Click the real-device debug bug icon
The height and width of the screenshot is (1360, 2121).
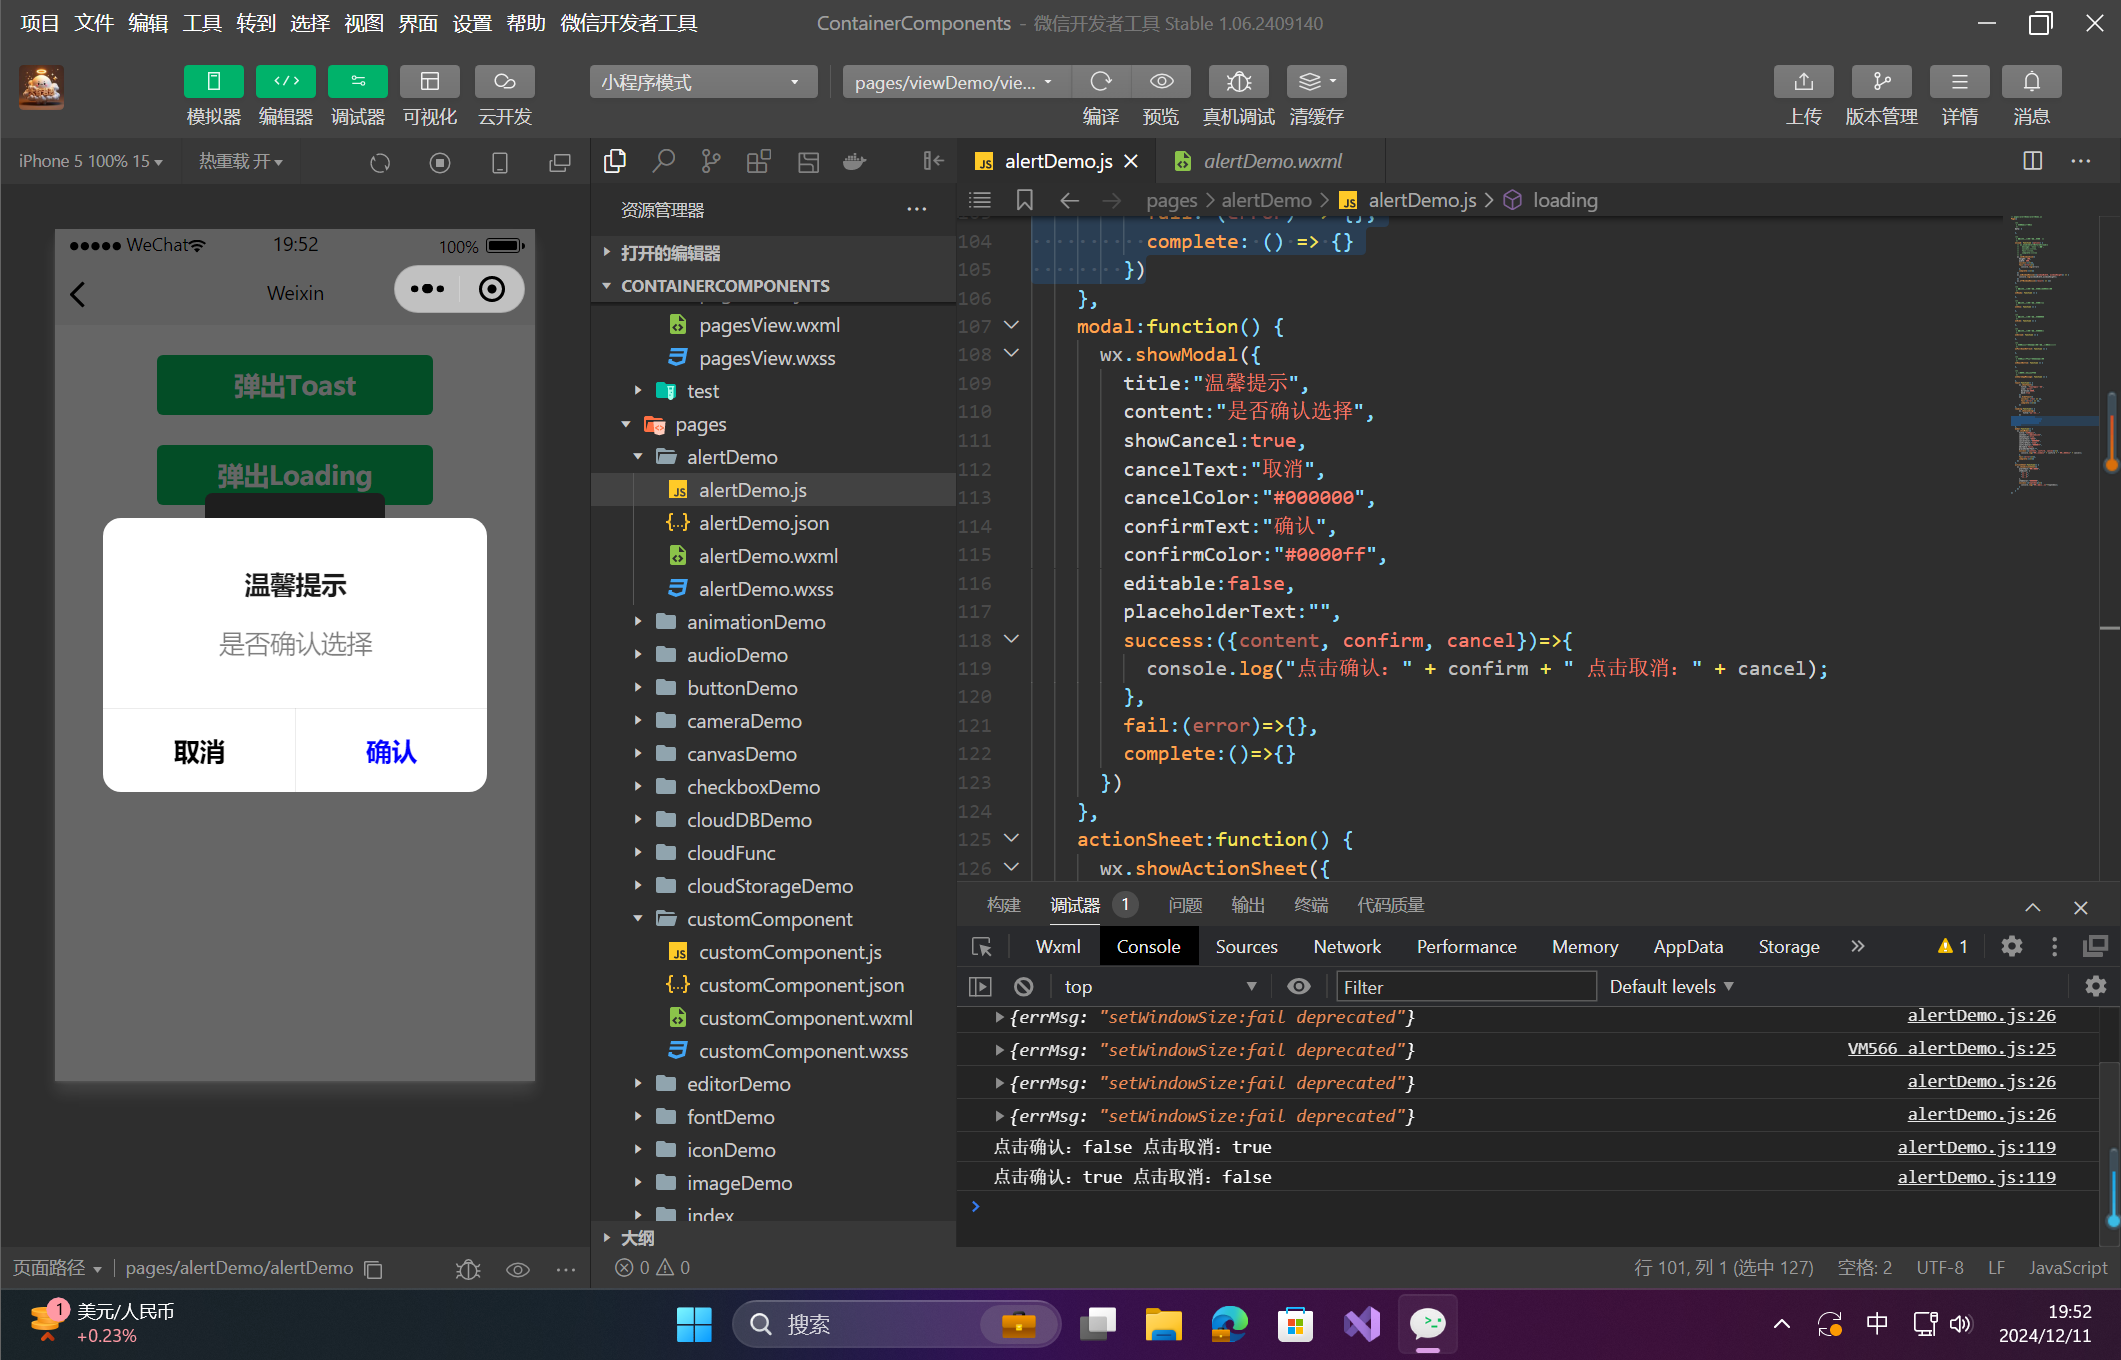coord(1238,82)
